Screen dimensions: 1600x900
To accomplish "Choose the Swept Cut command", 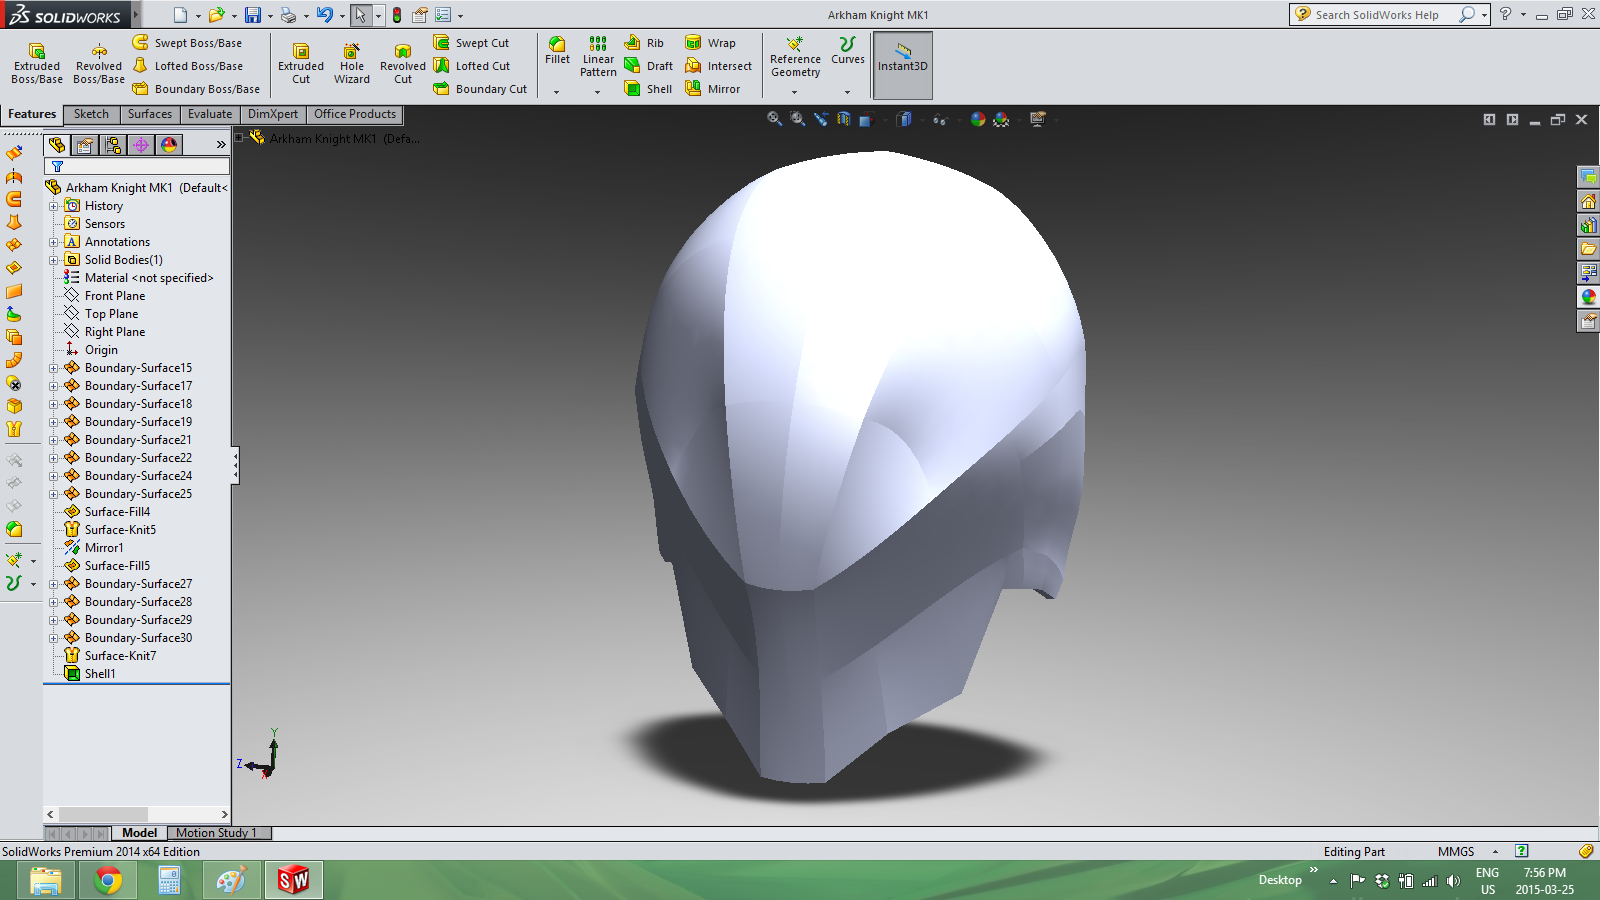I will [x=472, y=43].
